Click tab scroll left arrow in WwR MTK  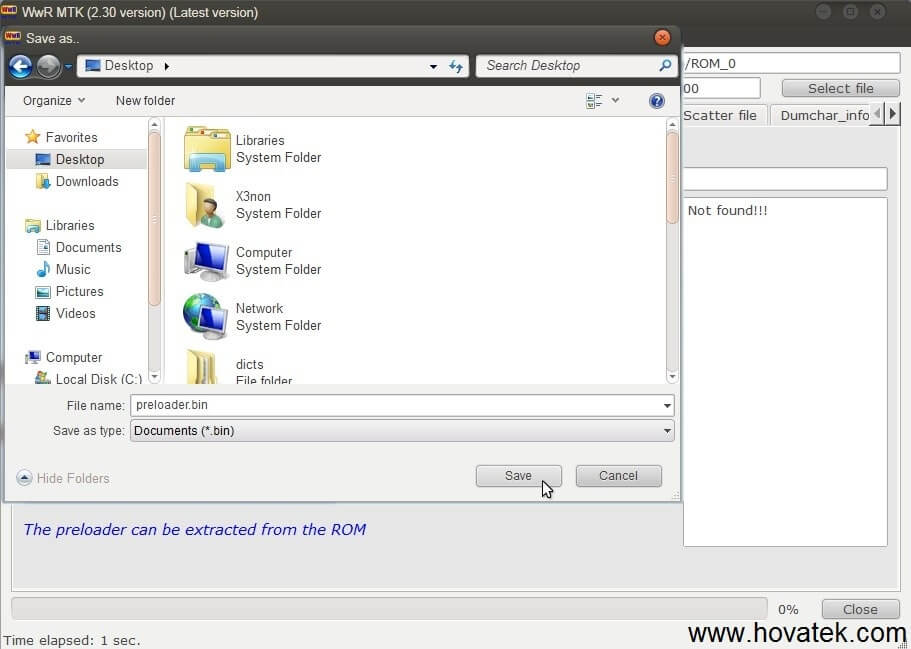pyautogui.click(x=877, y=113)
